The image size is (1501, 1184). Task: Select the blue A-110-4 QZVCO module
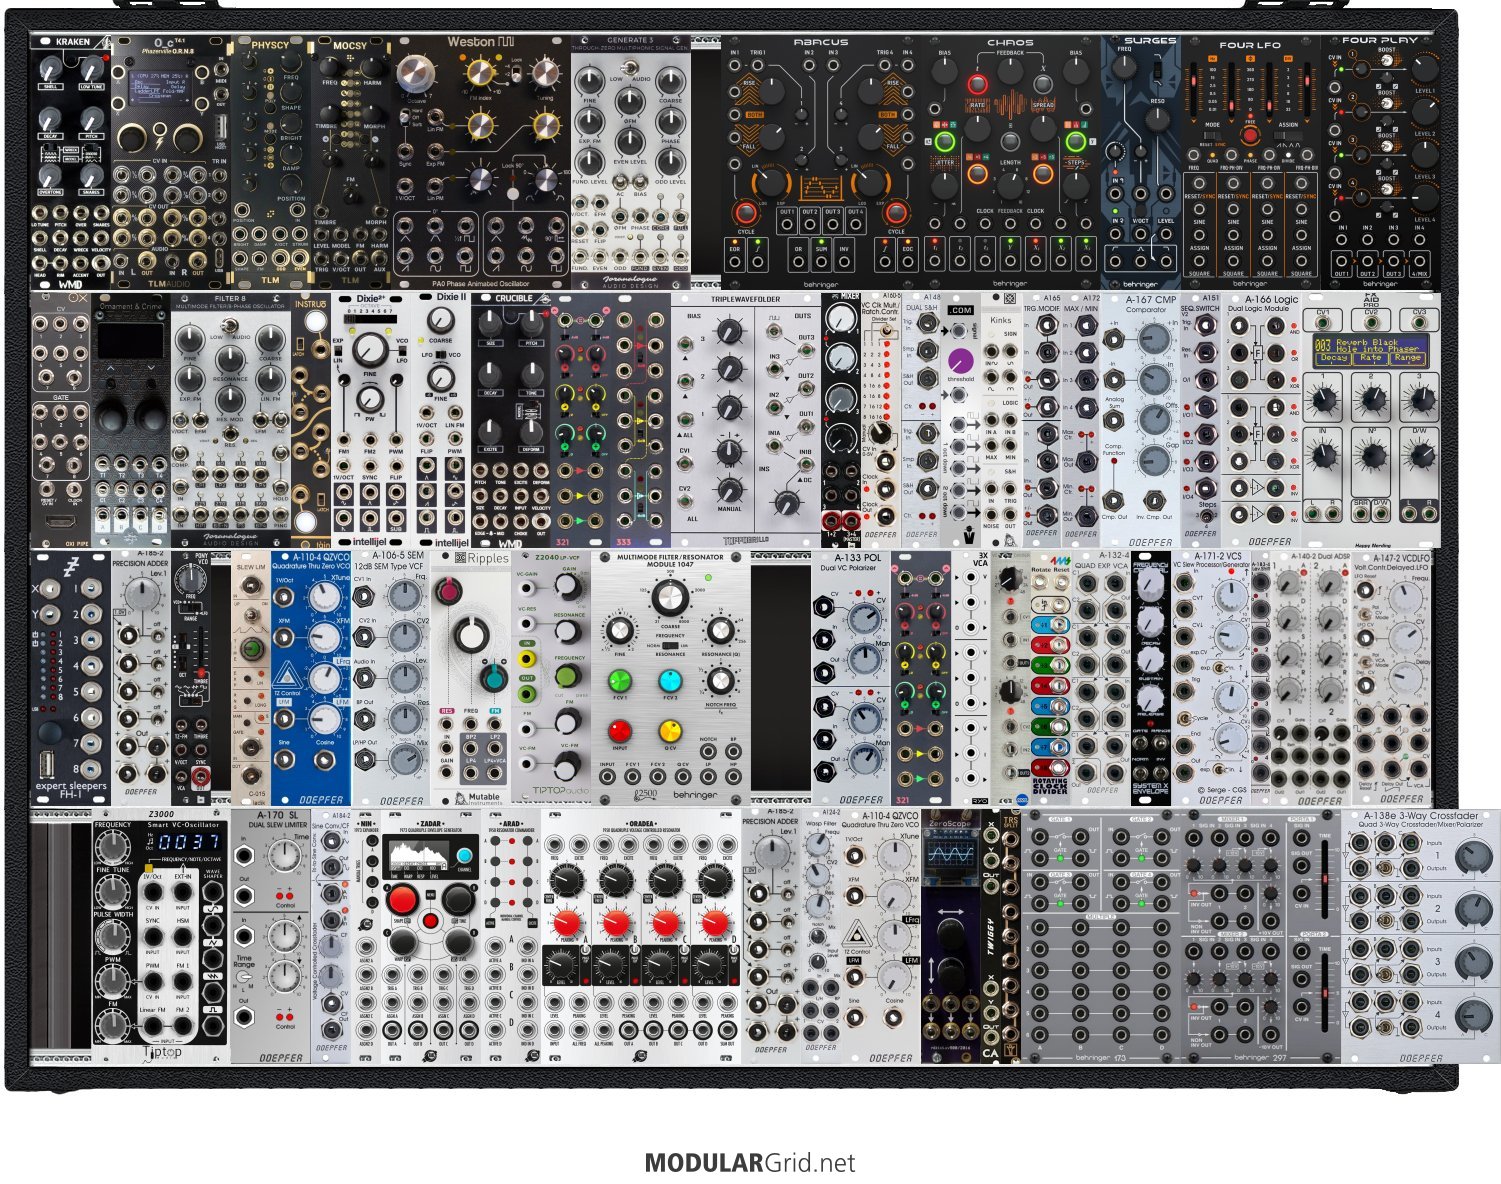tap(311, 677)
